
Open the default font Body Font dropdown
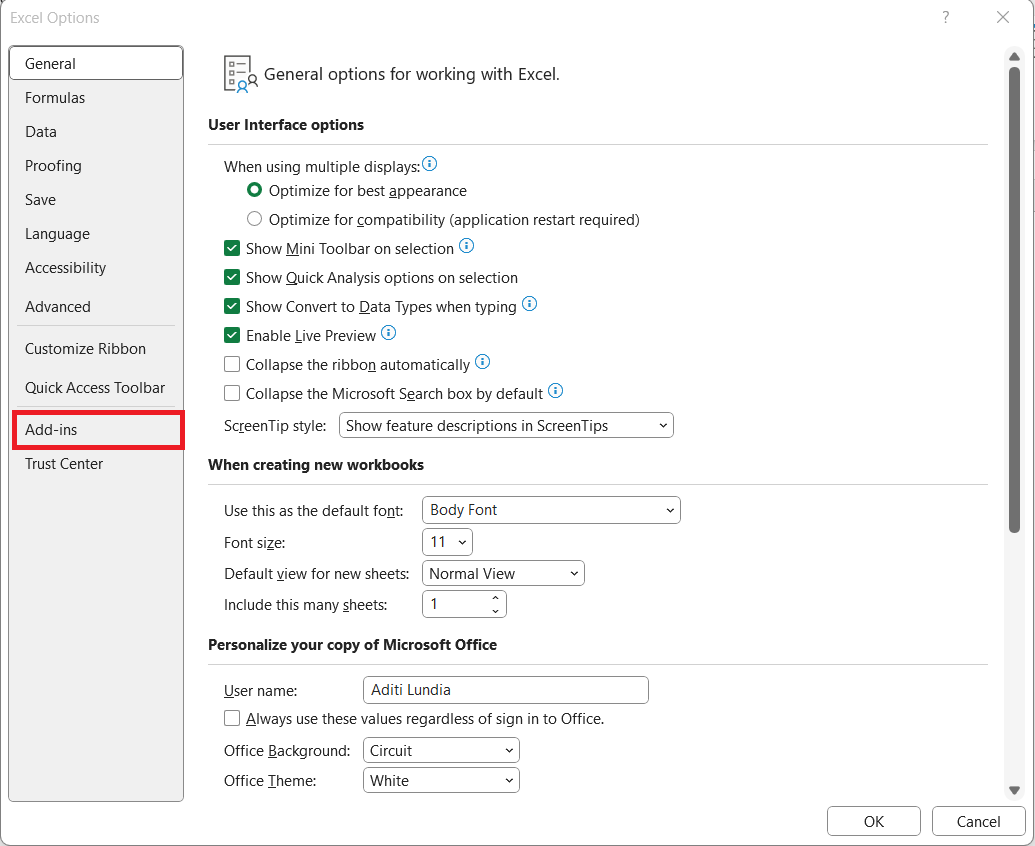pyautogui.click(x=551, y=510)
